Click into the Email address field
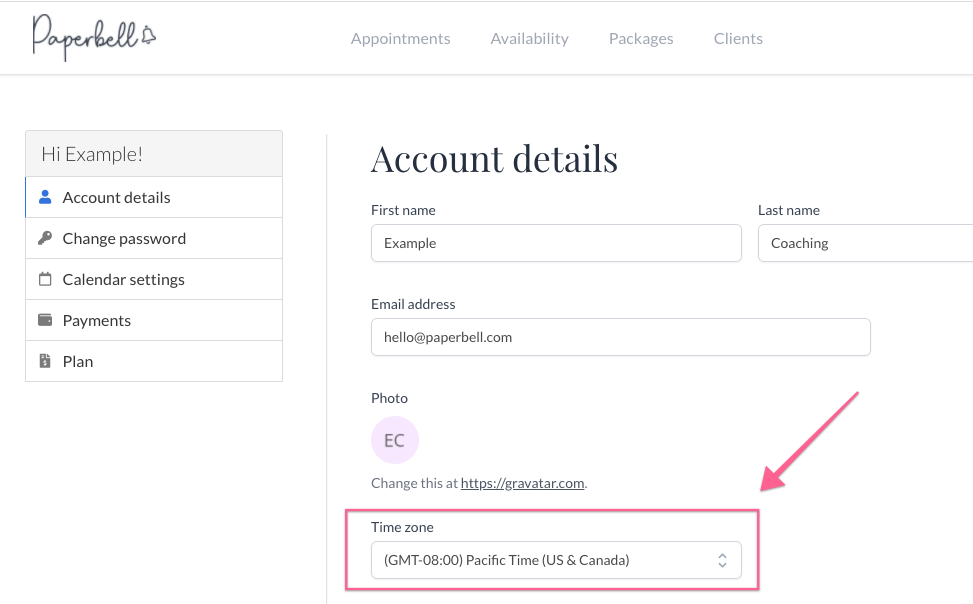The height and width of the screenshot is (604, 973). click(621, 337)
